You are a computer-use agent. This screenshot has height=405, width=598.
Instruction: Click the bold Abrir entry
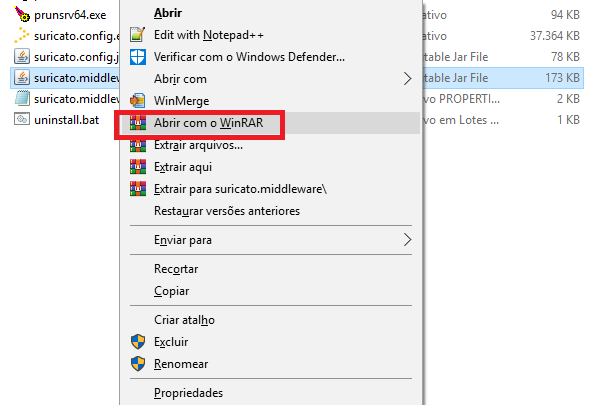tap(168, 13)
